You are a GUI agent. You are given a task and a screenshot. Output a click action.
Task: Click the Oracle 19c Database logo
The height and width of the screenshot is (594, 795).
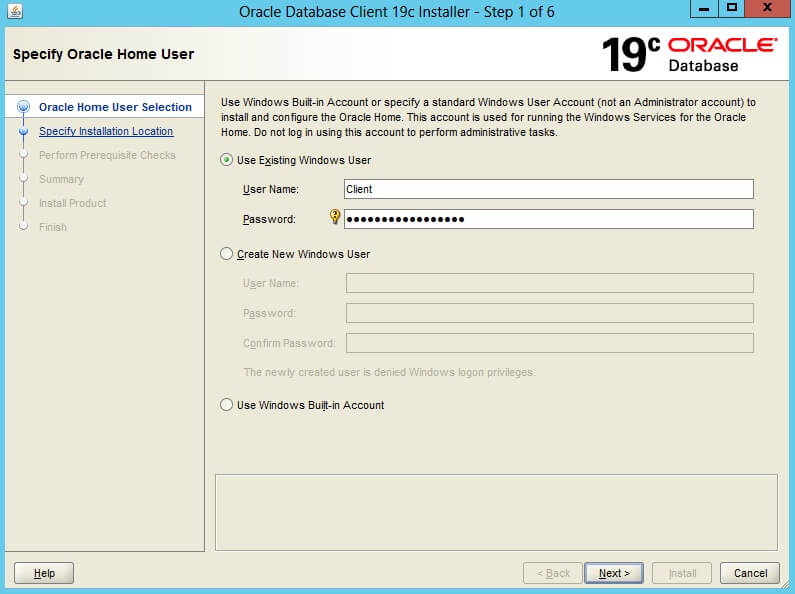point(689,54)
